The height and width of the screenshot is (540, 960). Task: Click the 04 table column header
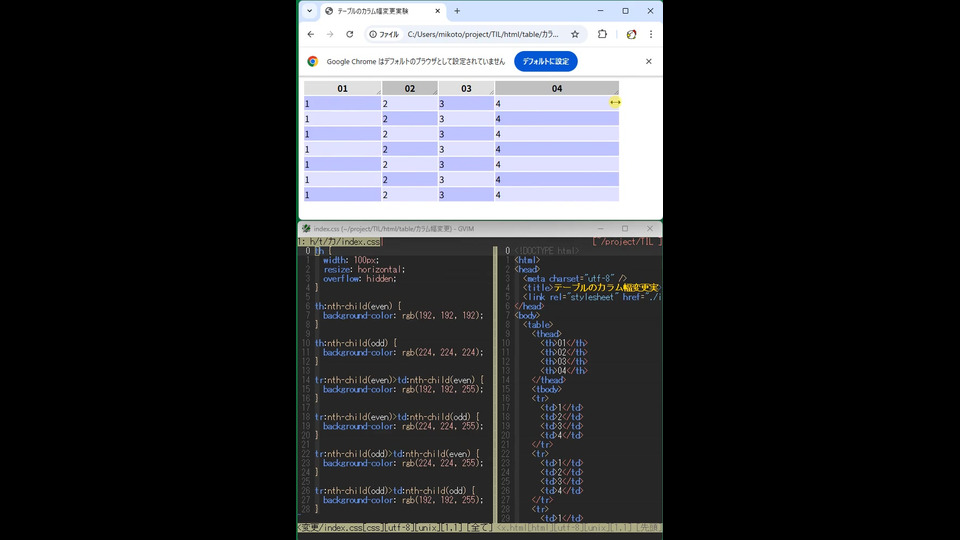(557, 88)
